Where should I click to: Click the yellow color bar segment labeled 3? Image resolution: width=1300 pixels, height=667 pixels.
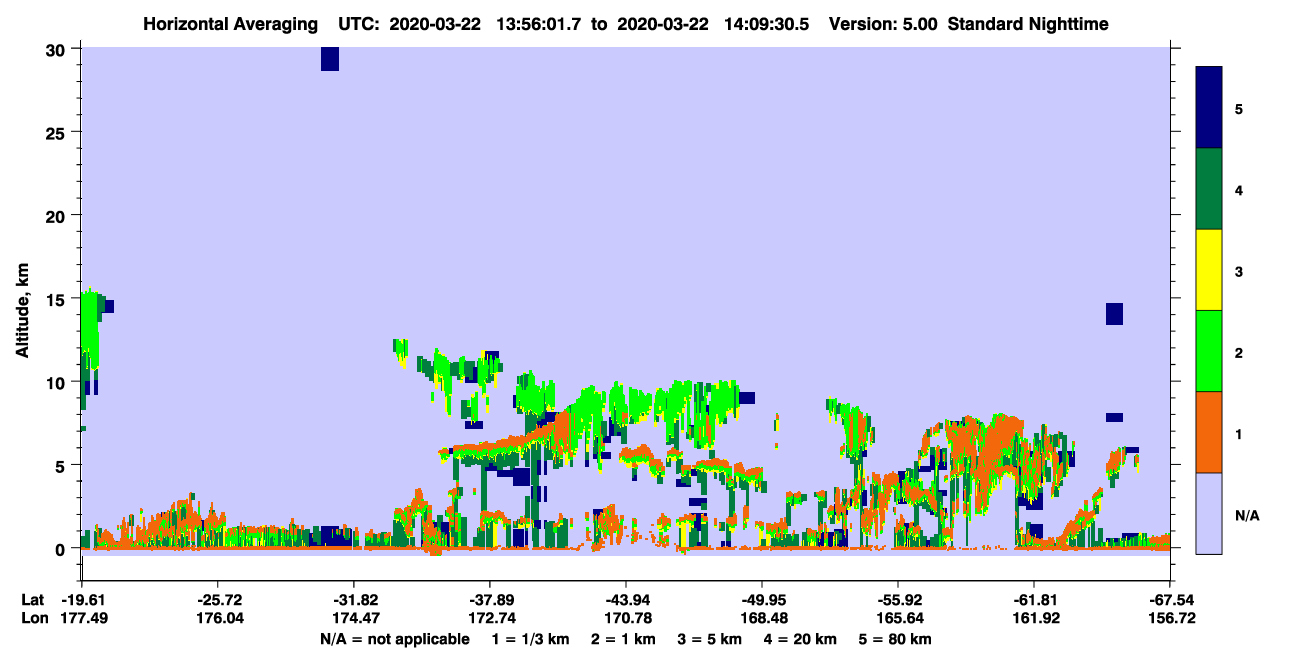(x=1209, y=270)
